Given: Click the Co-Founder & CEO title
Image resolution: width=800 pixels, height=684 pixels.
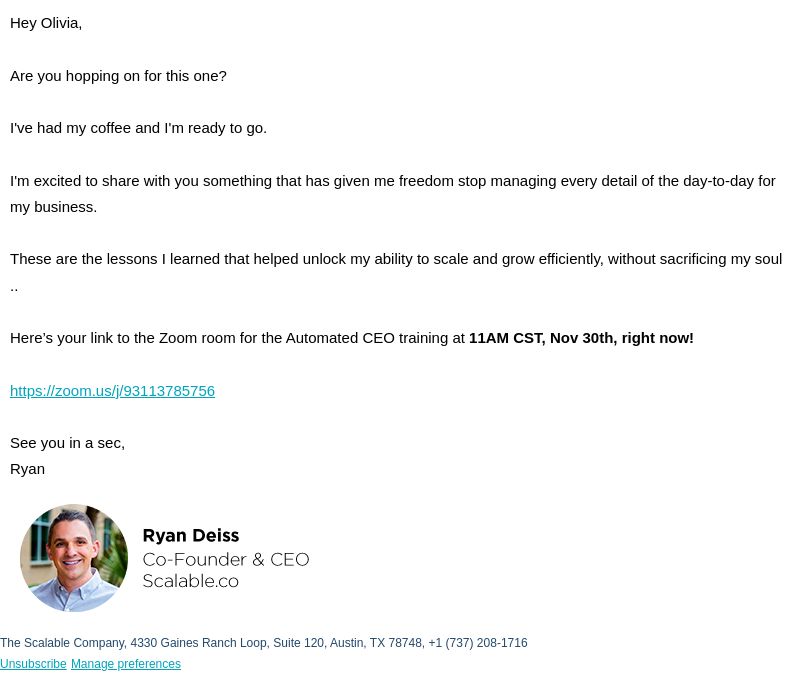Looking at the screenshot, I should point(226,559).
